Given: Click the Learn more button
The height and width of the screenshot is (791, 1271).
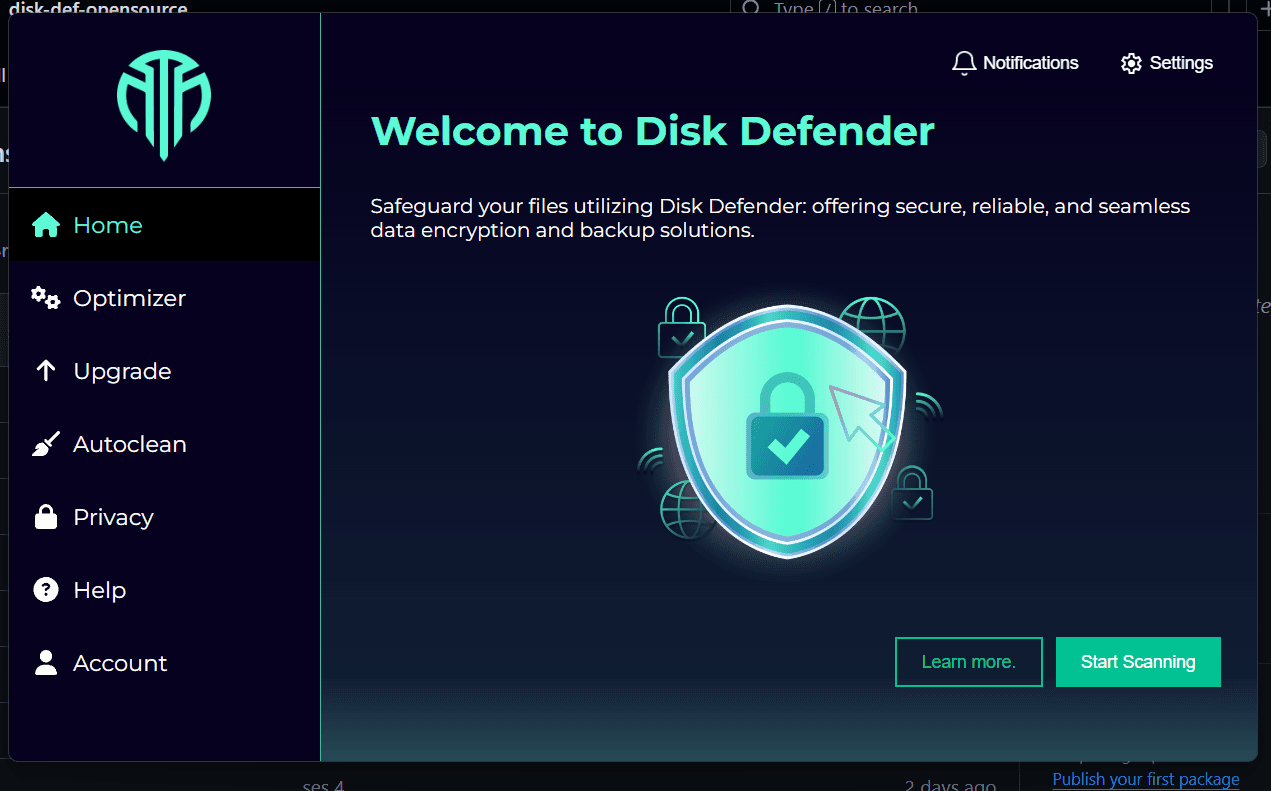Looking at the screenshot, I should point(968,662).
